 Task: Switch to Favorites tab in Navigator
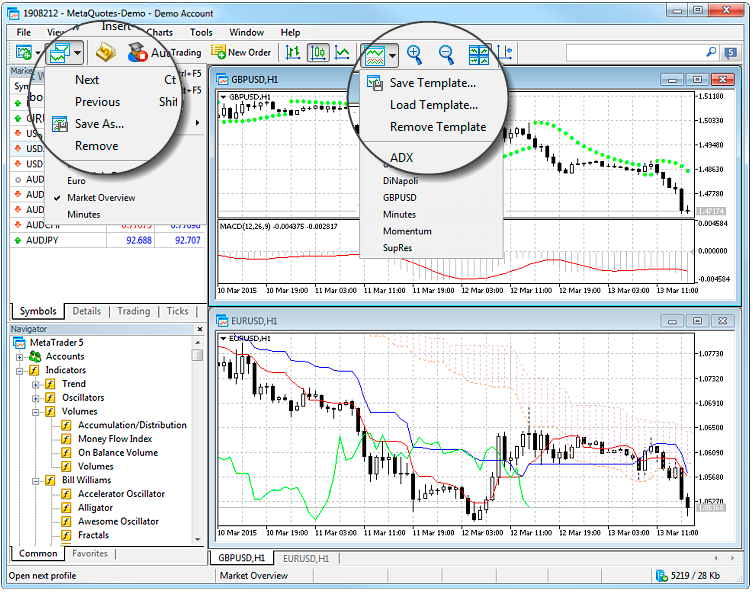point(90,554)
